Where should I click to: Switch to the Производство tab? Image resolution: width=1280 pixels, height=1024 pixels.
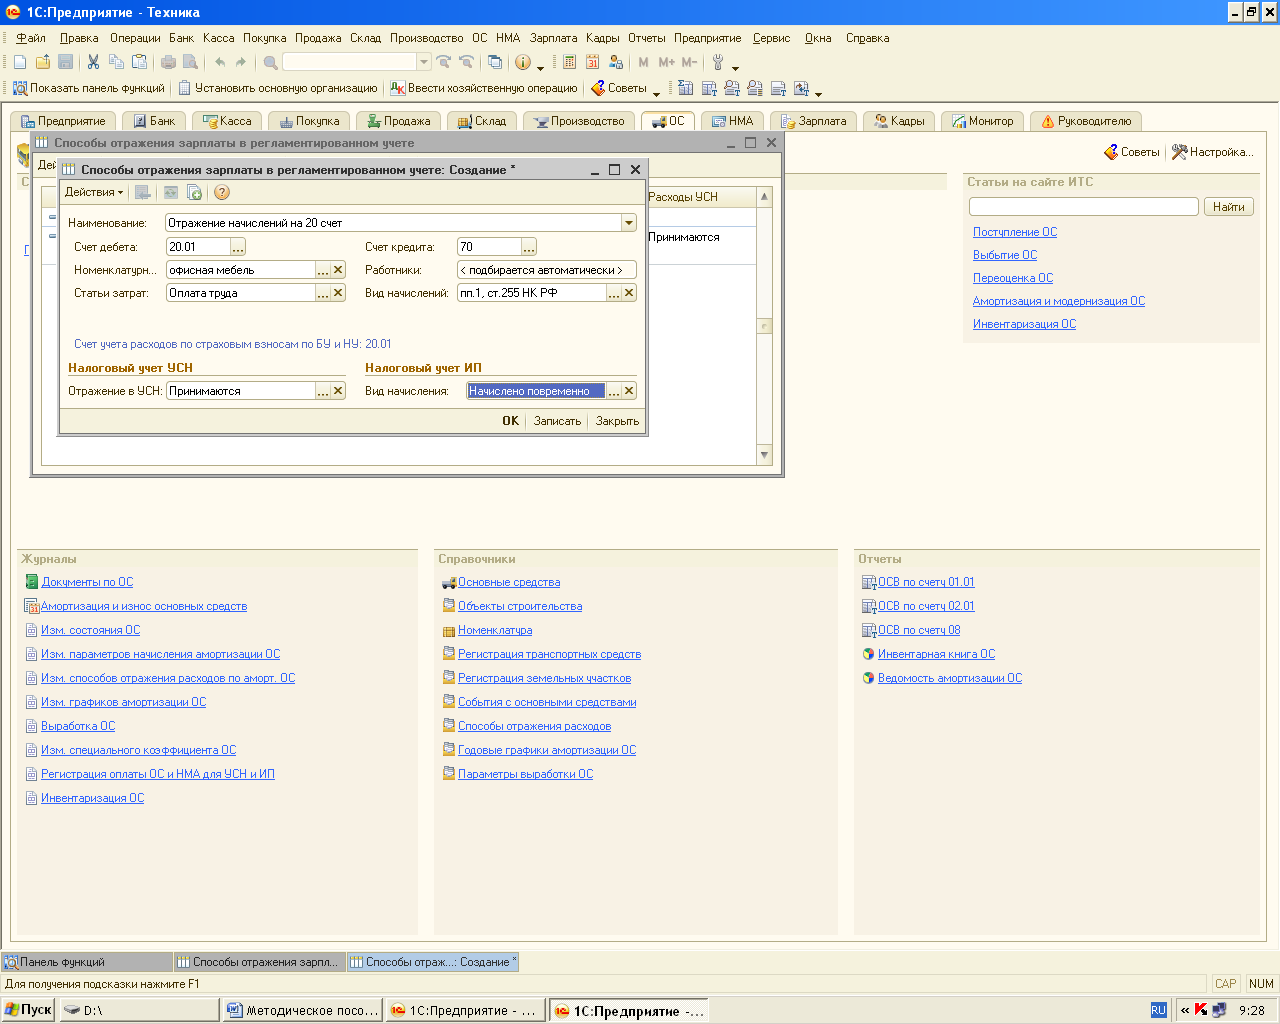click(579, 121)
